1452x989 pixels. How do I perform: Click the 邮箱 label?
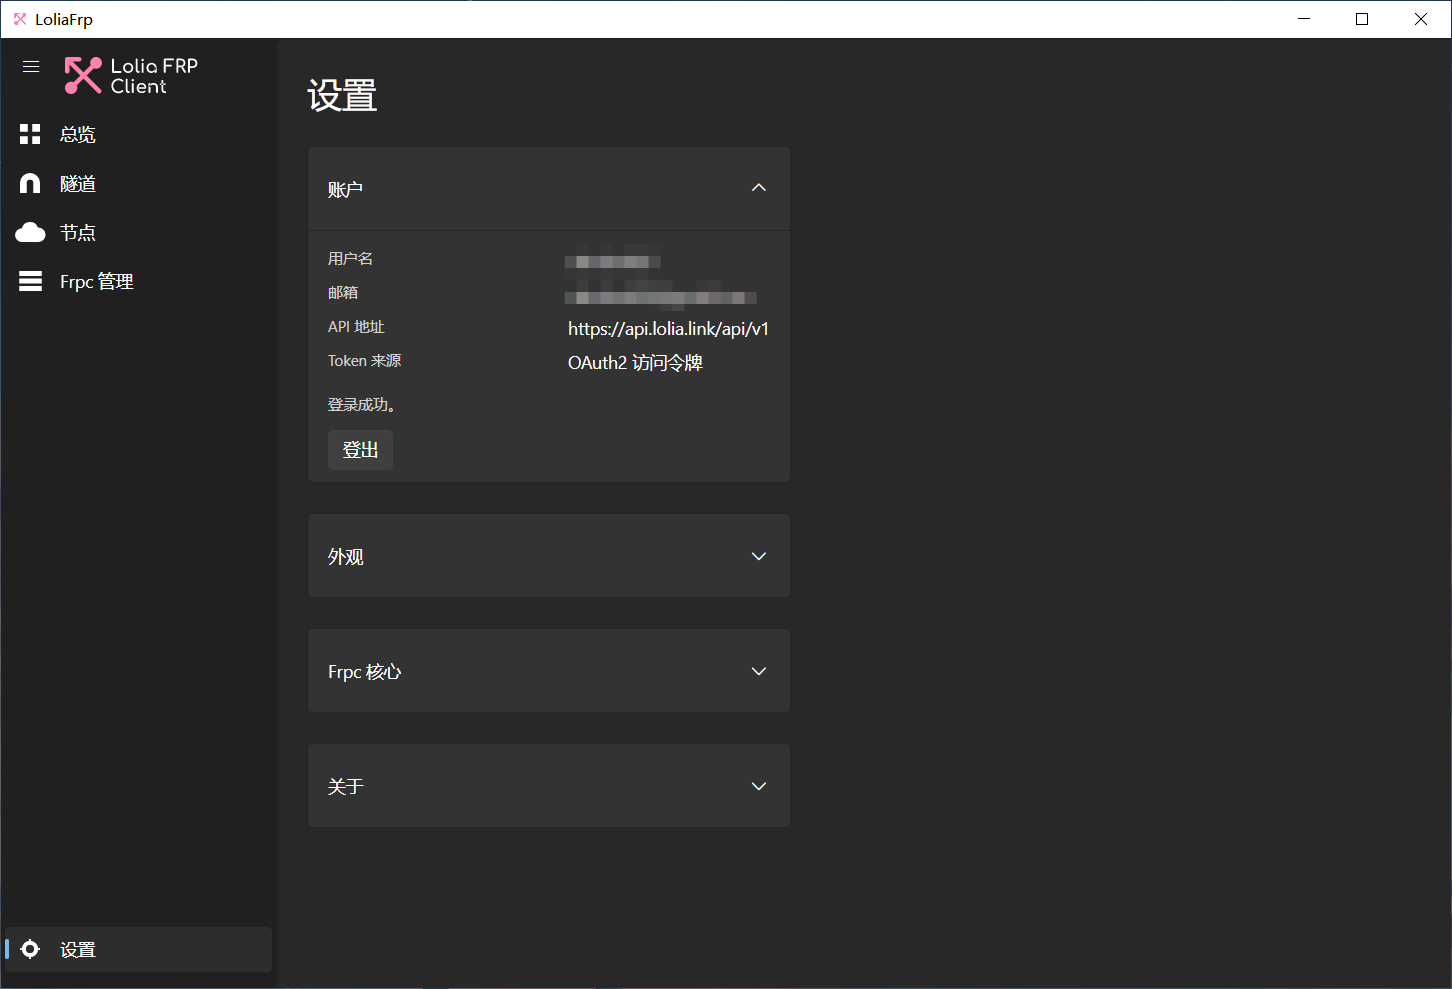coord(343,293)
